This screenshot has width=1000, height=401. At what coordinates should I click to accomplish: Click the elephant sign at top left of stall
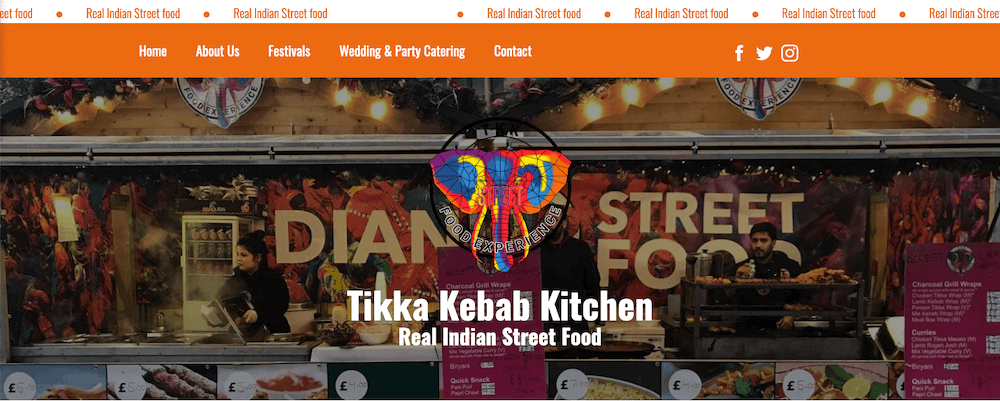(220, 99)
